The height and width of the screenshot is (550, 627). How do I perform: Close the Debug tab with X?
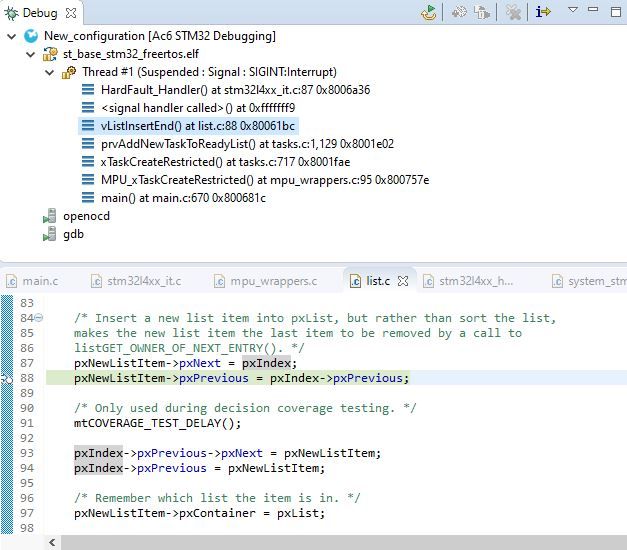(71, 13)
